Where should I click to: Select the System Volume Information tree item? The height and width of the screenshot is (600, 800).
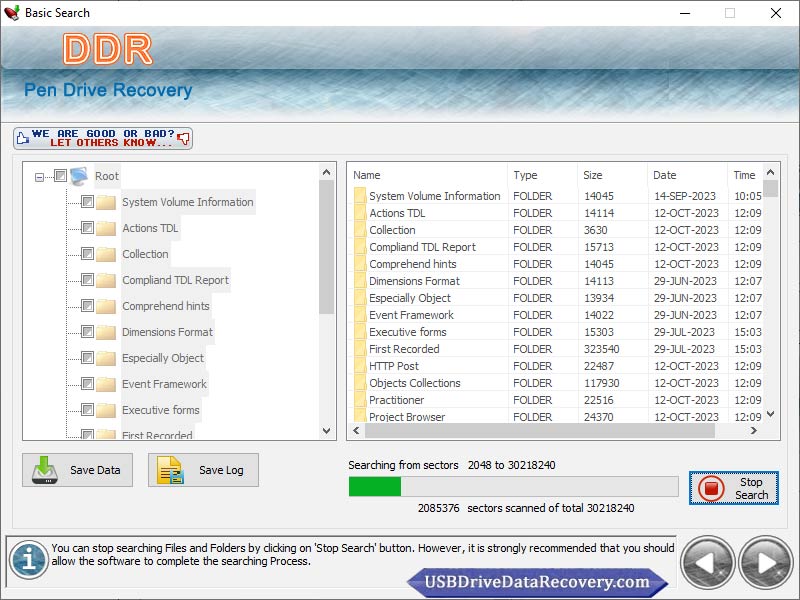[188, 202]
